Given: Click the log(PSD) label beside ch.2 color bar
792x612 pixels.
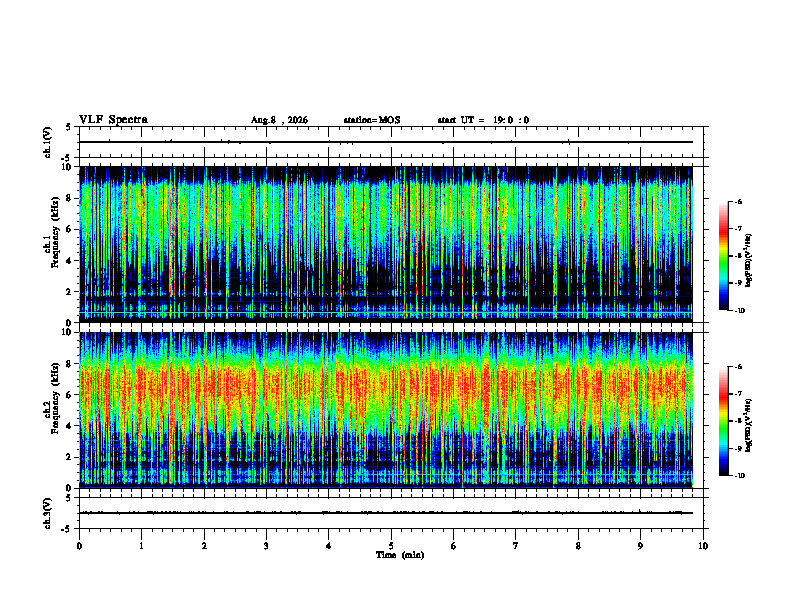Looking at the screenshot, I should [748, 425].
